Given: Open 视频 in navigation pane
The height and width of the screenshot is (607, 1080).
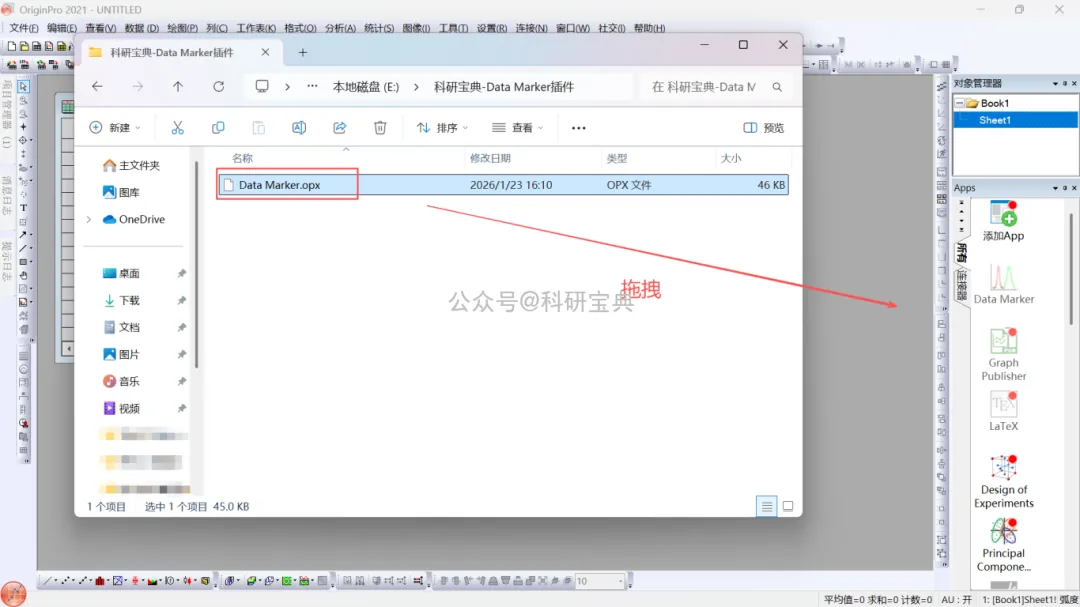Looking at the screenshot, I should tap(121, 409).
